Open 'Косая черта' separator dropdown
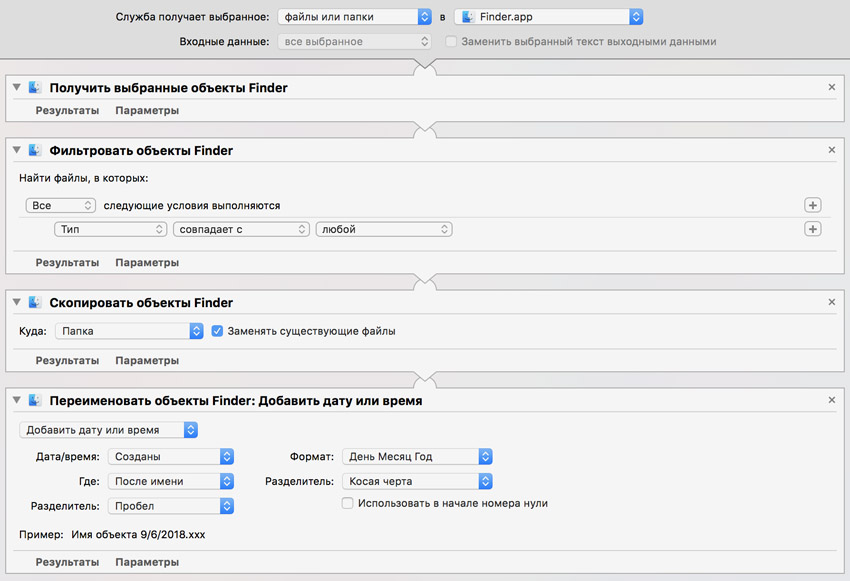The image size is (850, 581). pyautogui.click(x=417, y=481)
